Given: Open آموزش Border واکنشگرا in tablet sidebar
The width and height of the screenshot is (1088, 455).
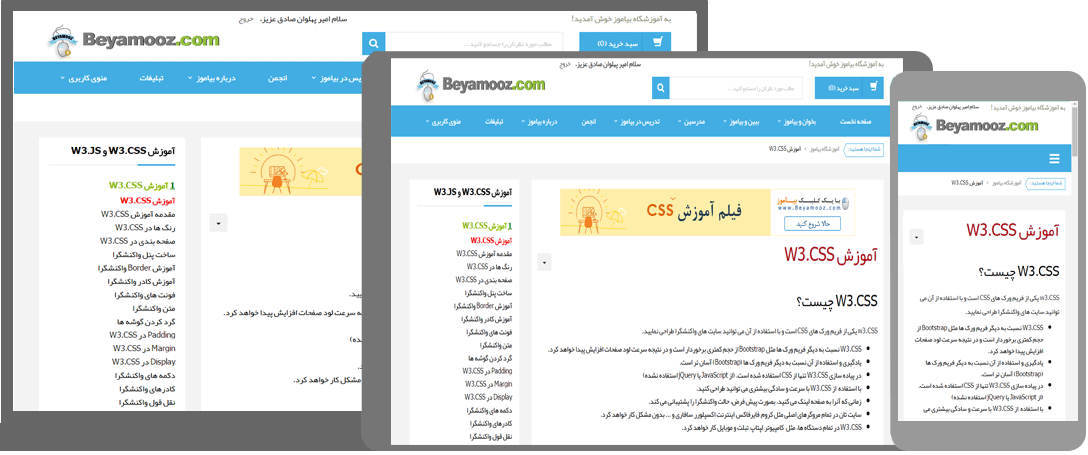Looking at the screenshot, I should pyautogui.click(x=483, y=306).
